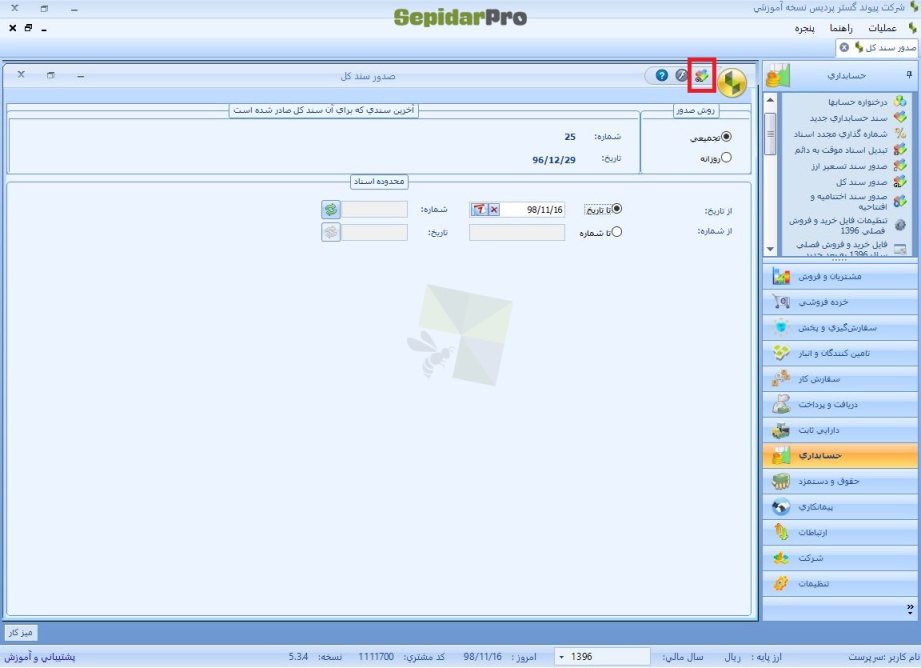
Task: Click the accounting list scrollbar thumb
Action: (x=771, y=133)
